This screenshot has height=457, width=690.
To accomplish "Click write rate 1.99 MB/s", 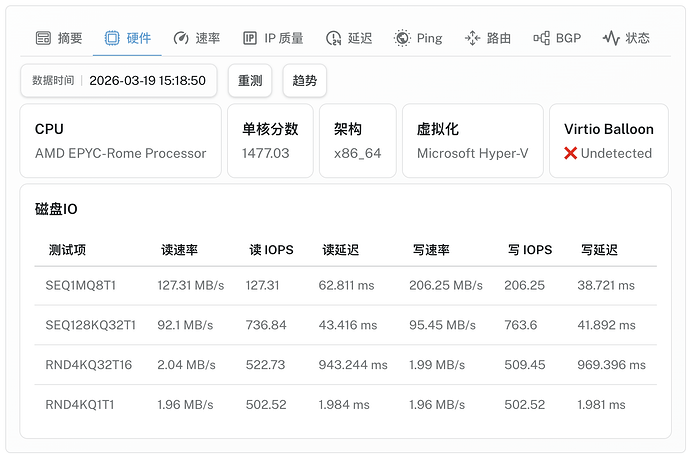I will 437,365.
